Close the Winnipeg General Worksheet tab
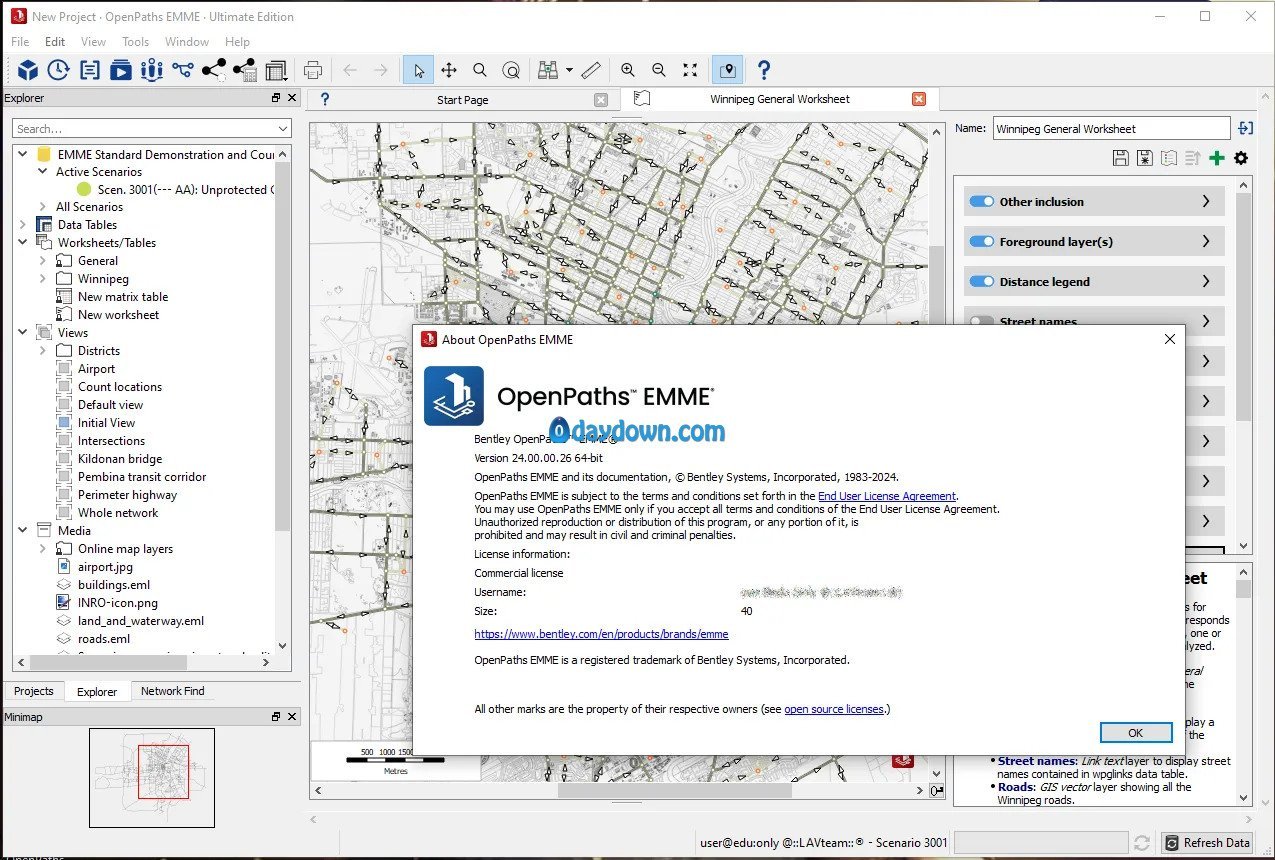This screenshot has width=1275, height=860. point(919,99)
